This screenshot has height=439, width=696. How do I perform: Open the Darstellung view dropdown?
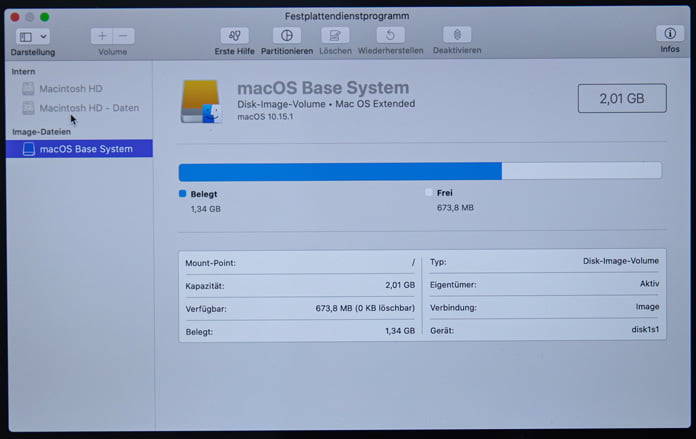43,36
